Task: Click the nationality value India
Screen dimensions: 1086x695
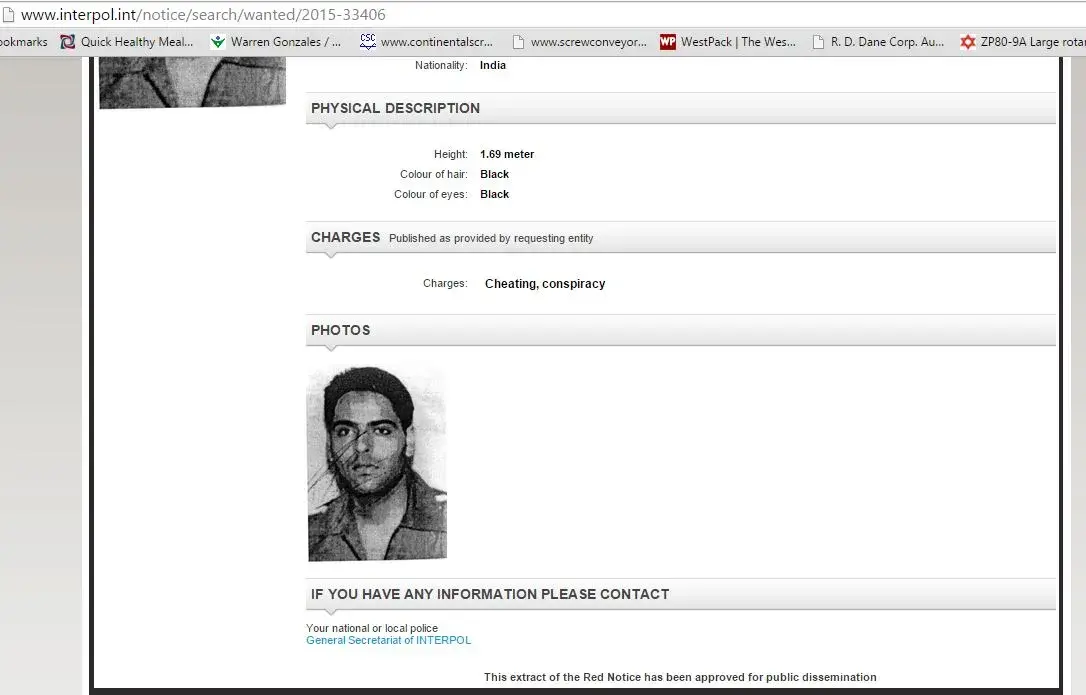Action: (492, 65)
